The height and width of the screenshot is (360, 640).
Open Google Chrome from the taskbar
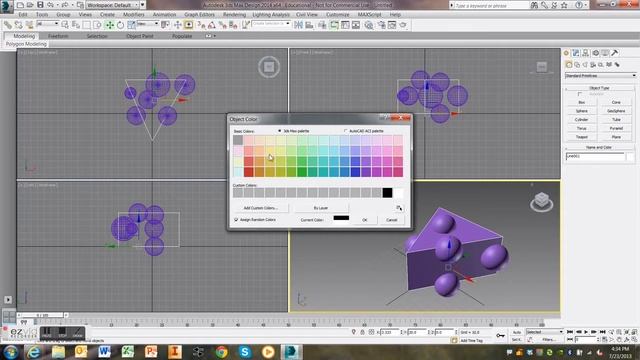(221, 351)
